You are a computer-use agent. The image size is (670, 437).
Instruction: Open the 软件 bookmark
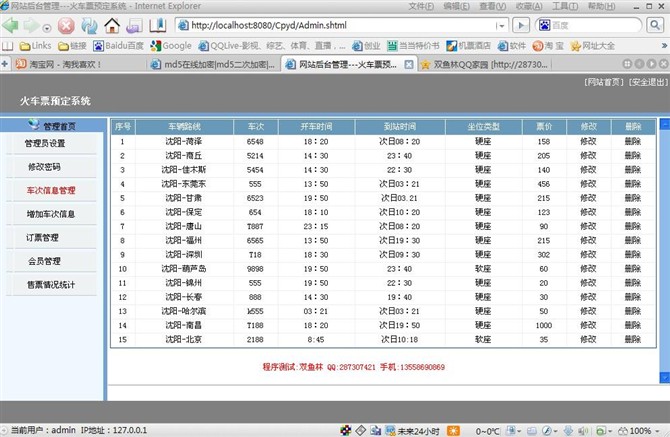pos(511,46)
